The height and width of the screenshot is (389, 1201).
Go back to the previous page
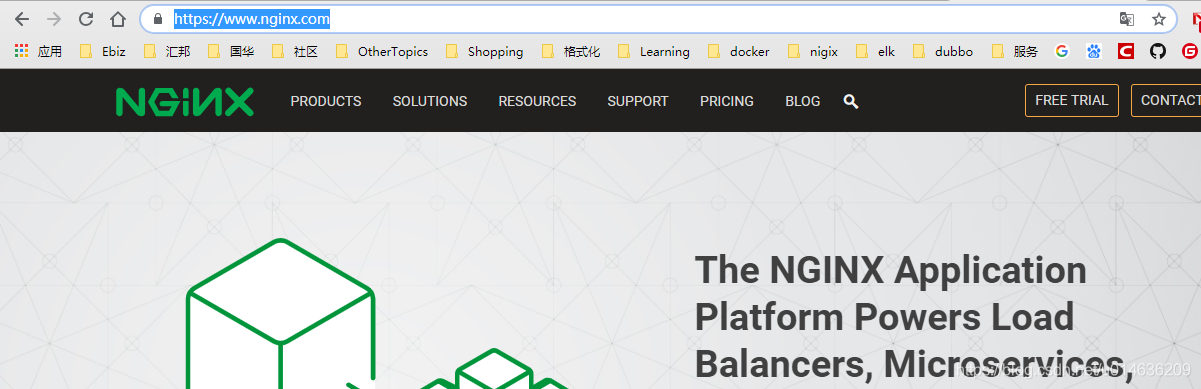(22, 19)
